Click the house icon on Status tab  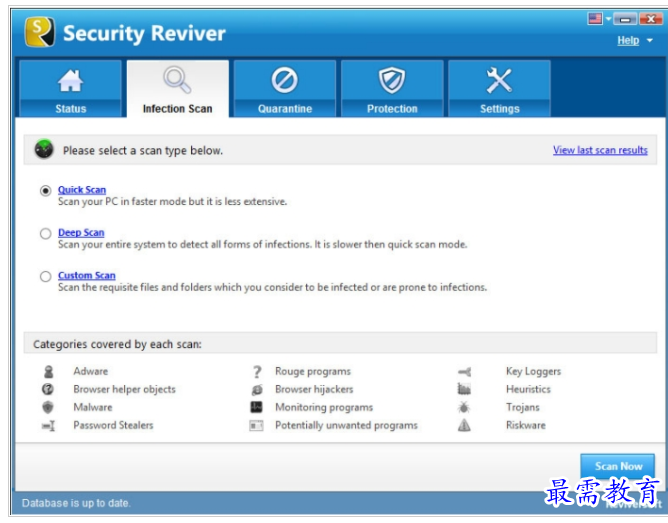[70, 80]
